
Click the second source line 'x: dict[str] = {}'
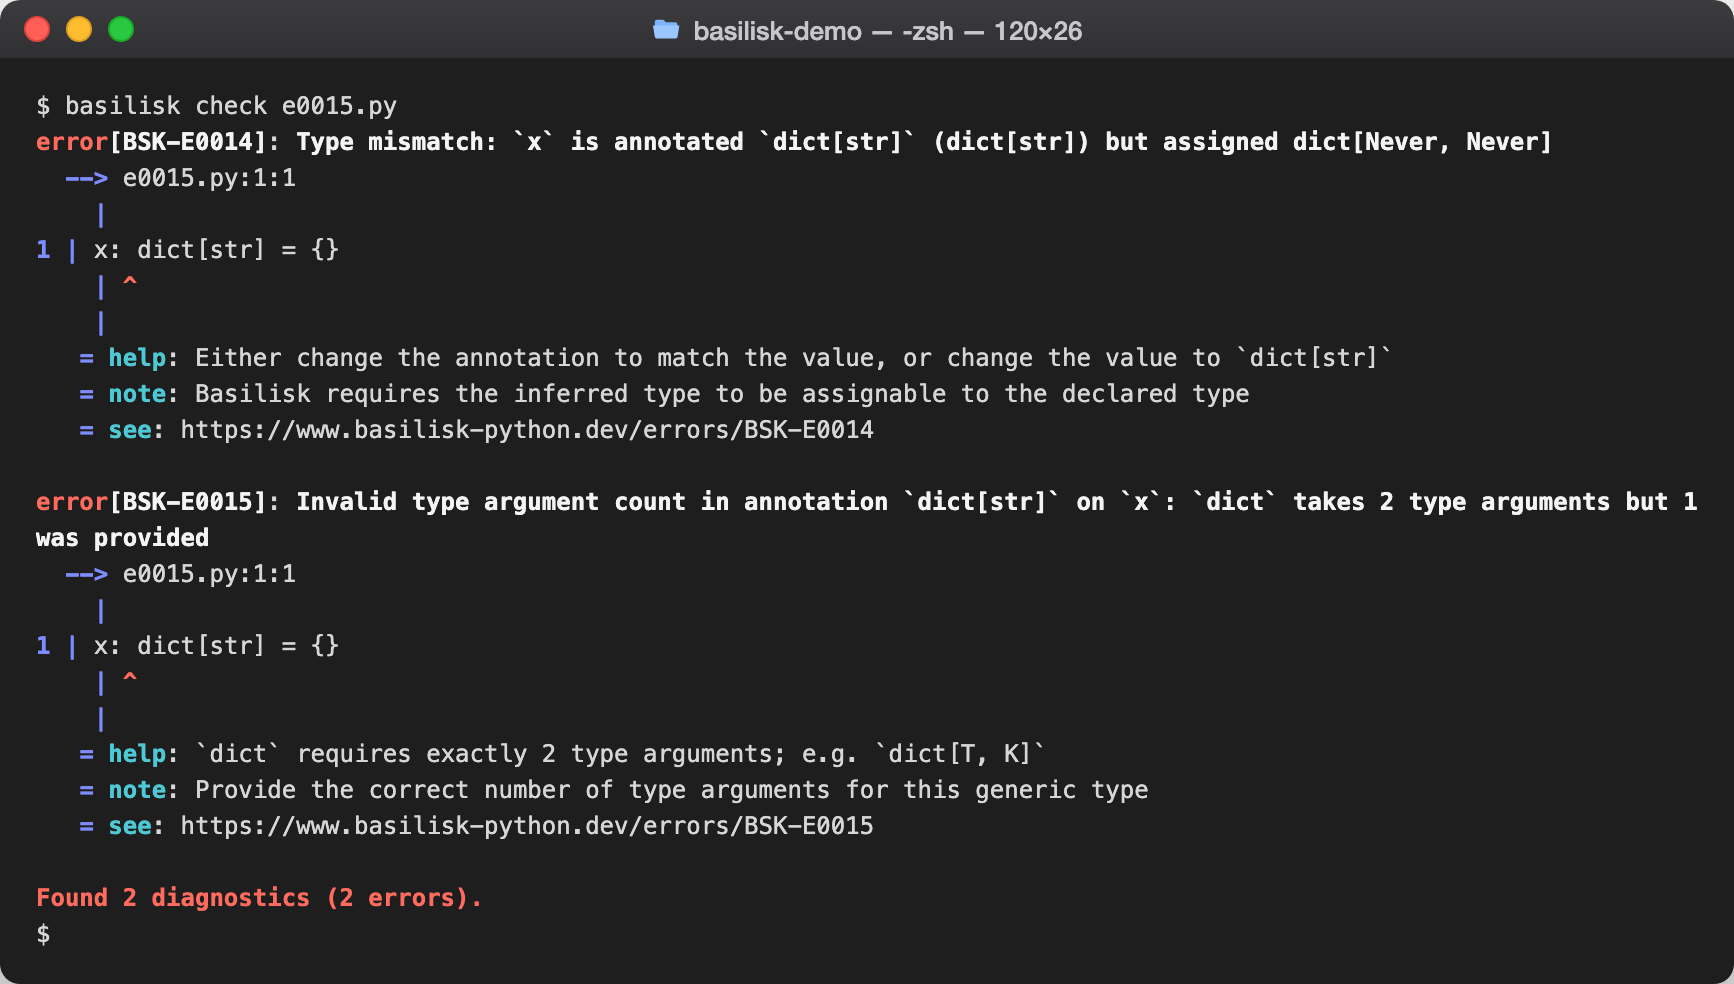(216, 646)
